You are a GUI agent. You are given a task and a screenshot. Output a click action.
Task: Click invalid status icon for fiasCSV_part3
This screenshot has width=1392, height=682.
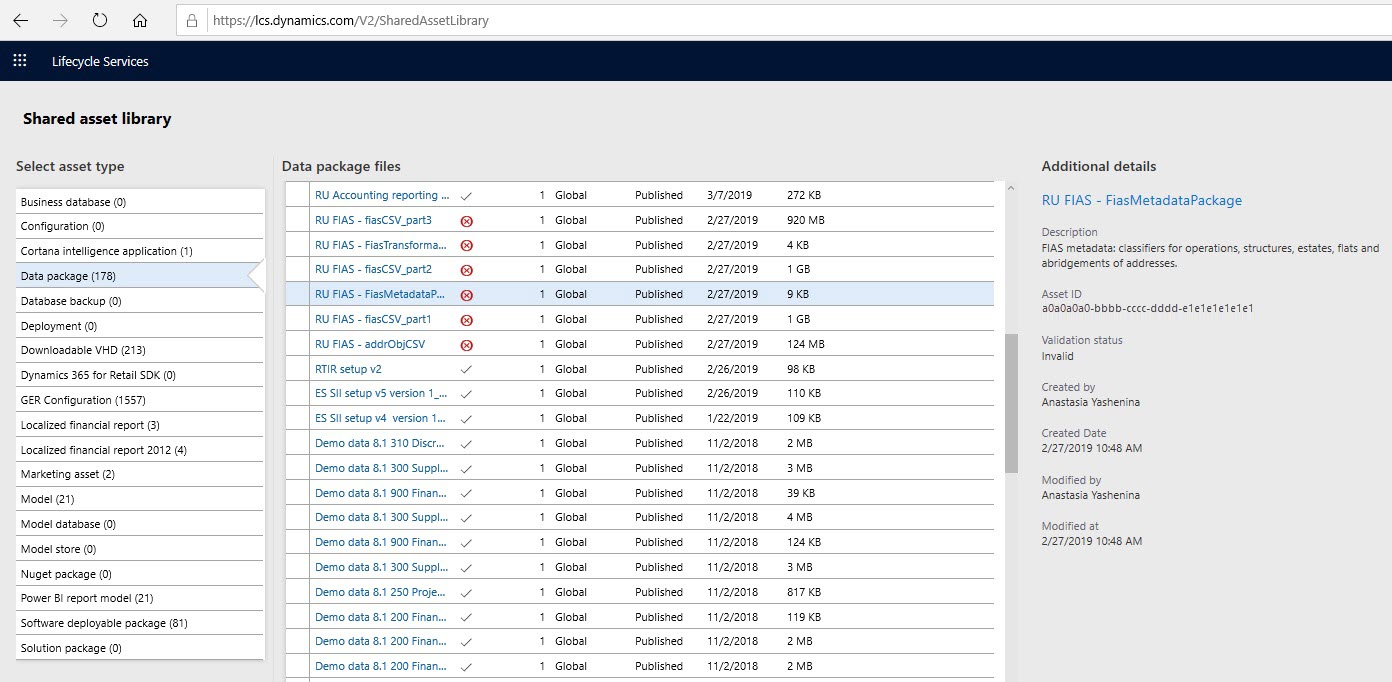pyautogui.click(x=466, y=220)
